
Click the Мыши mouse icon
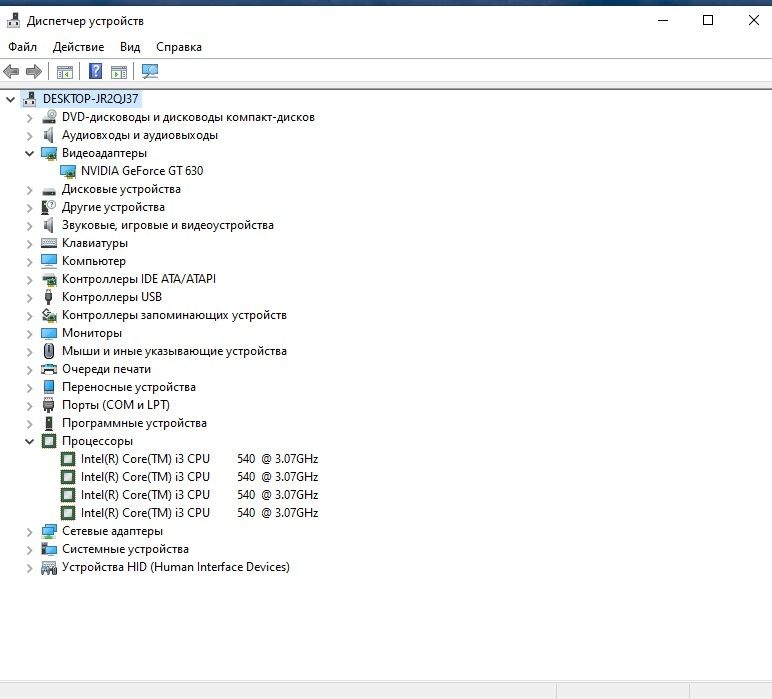49,351
